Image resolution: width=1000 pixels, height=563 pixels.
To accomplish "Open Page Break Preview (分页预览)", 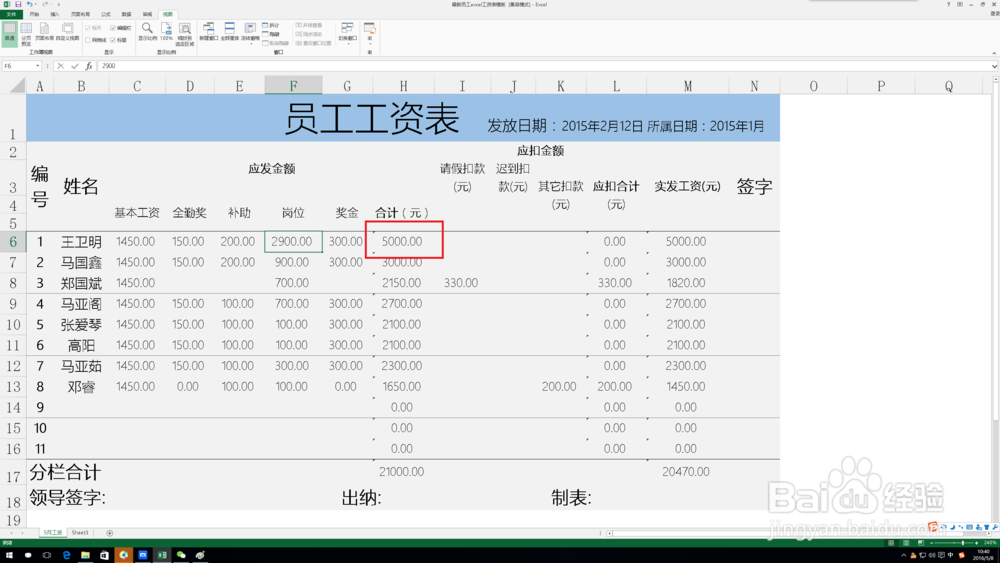I will (x=26, y=34).
